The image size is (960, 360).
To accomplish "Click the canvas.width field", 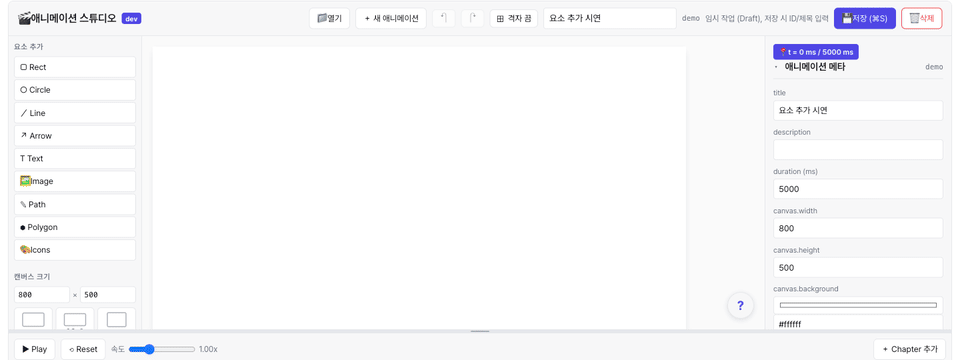I will 858,228.
